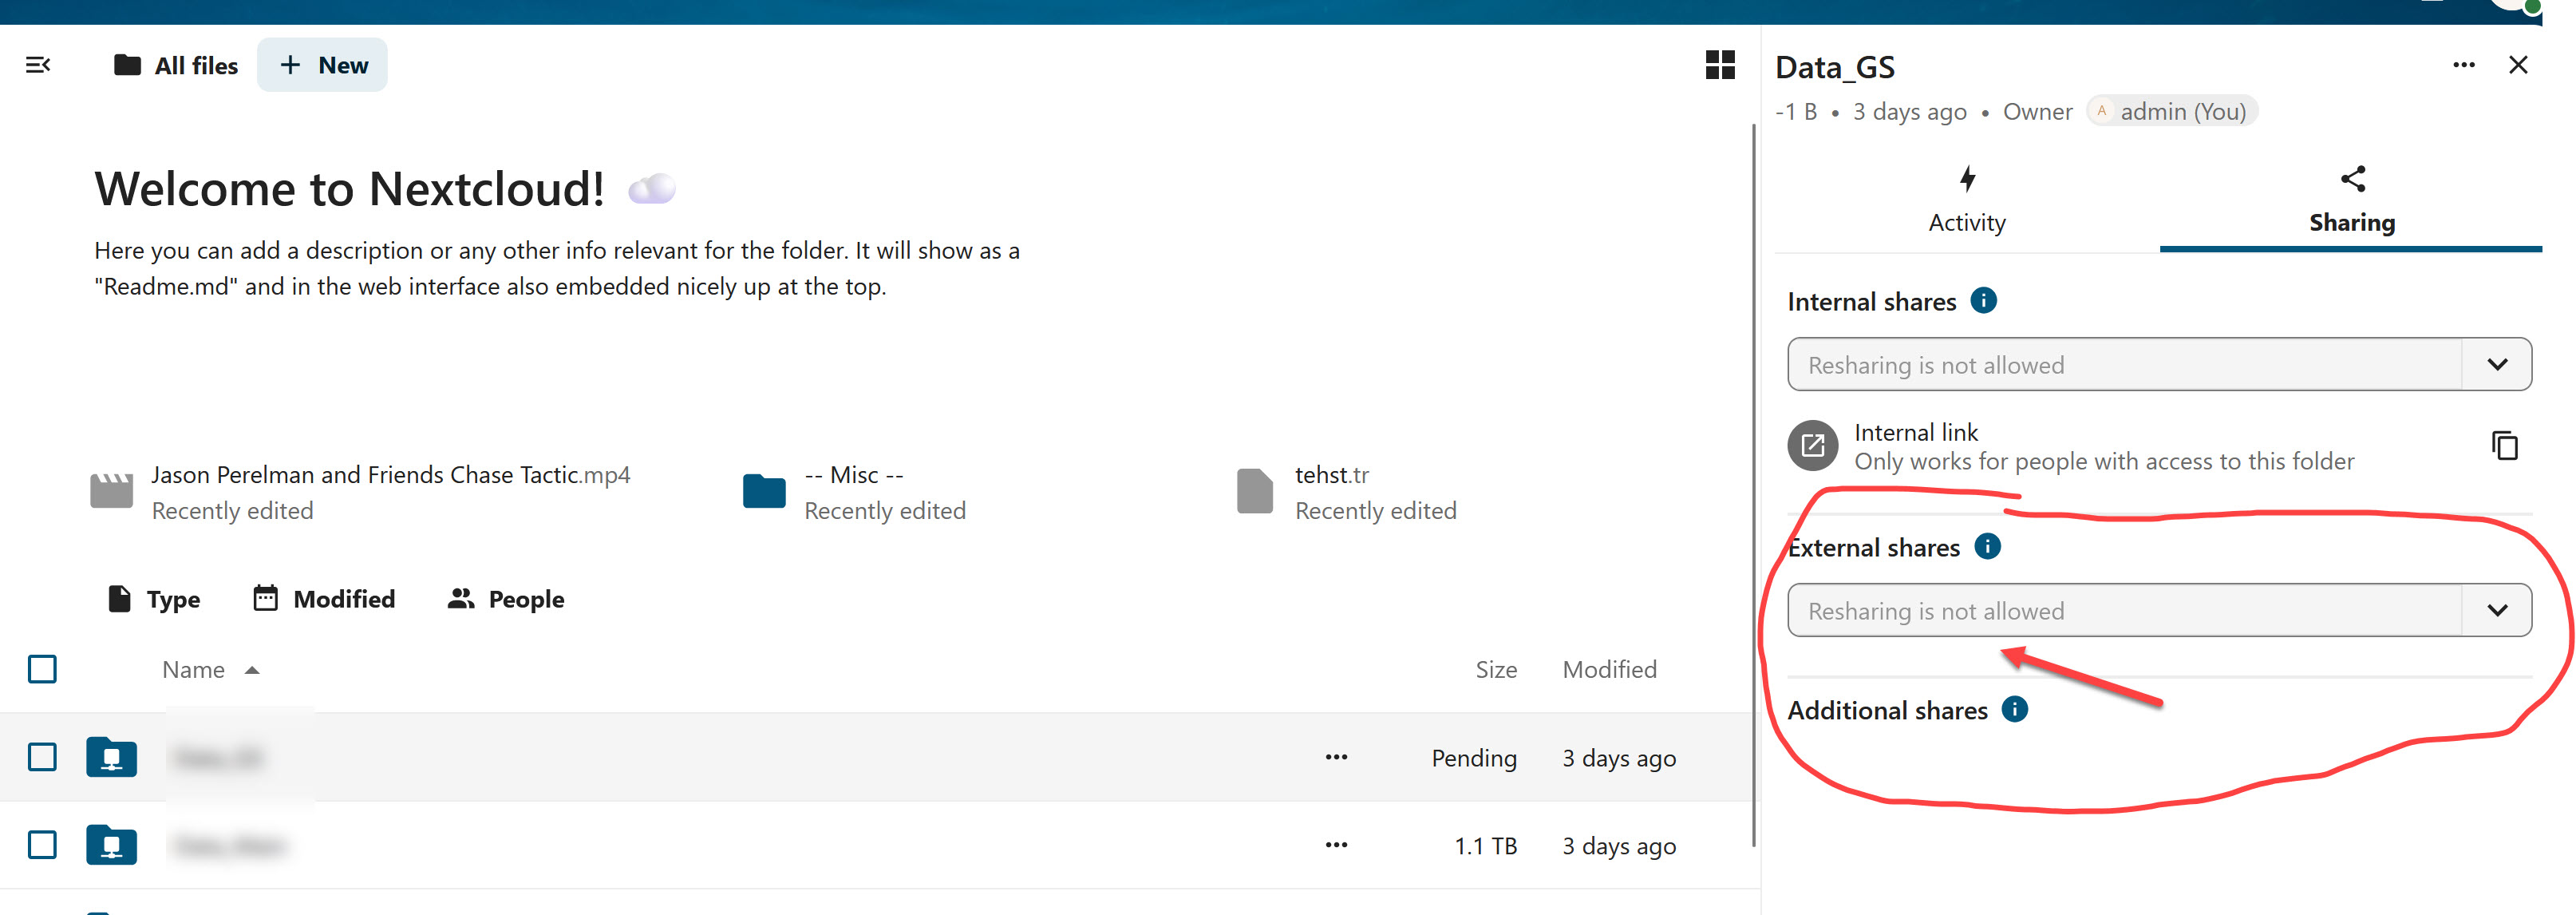Click the 1.1 TB size cell
This screenshot has height=915, width=2576.
pos(1485,846)
